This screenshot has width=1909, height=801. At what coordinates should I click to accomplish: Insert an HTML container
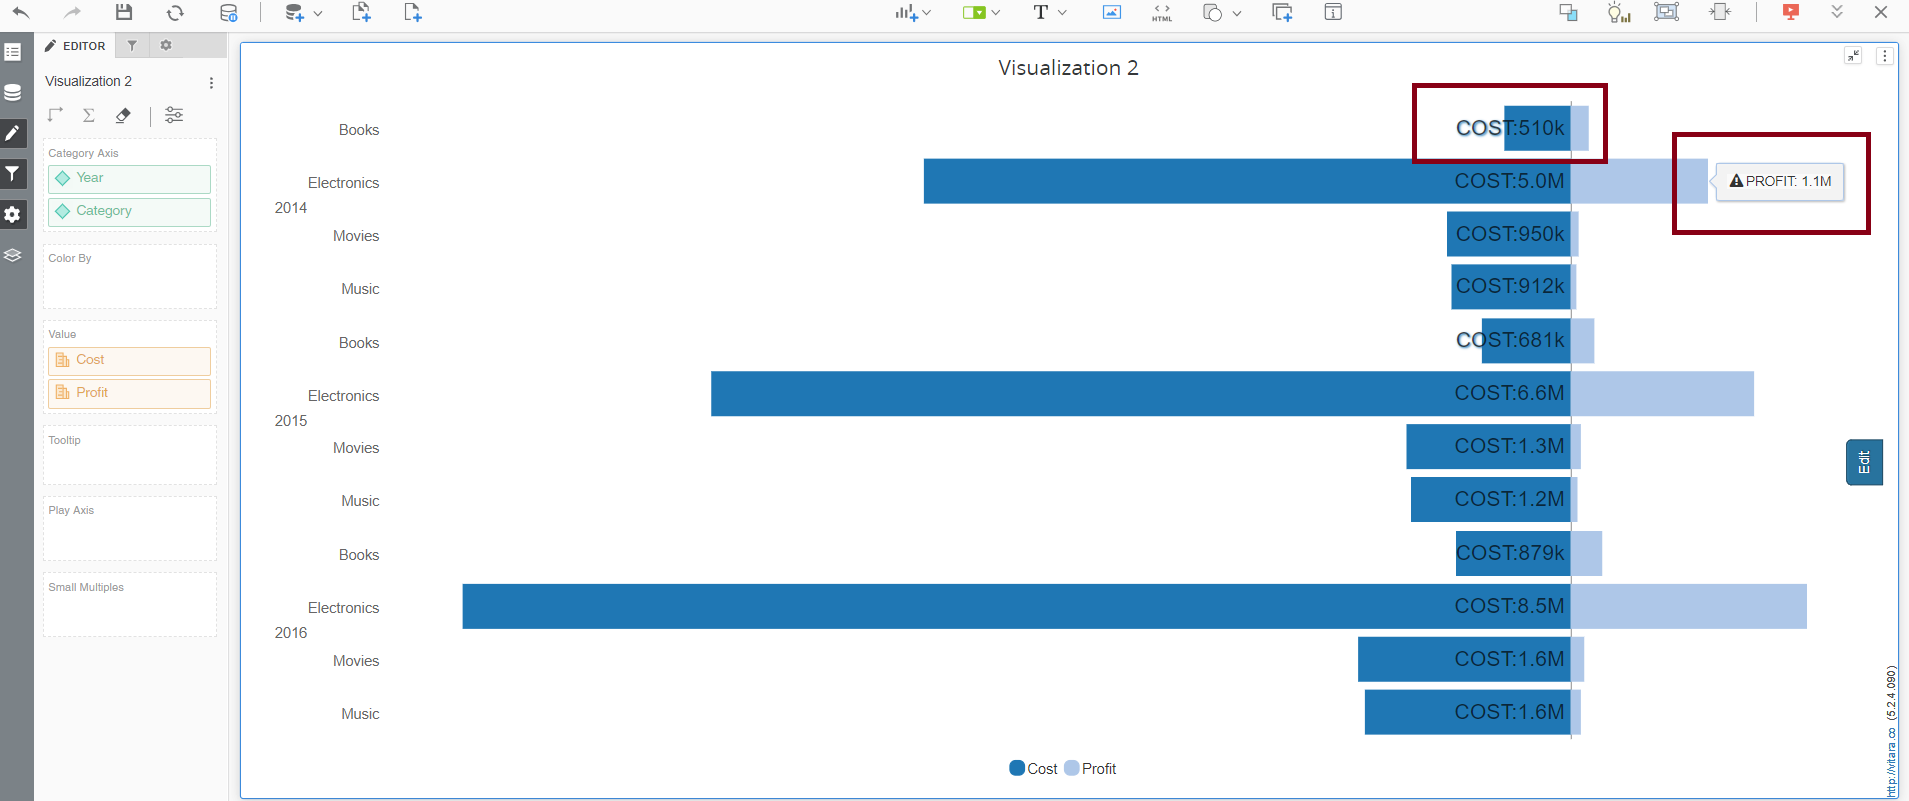point(1161,13)
